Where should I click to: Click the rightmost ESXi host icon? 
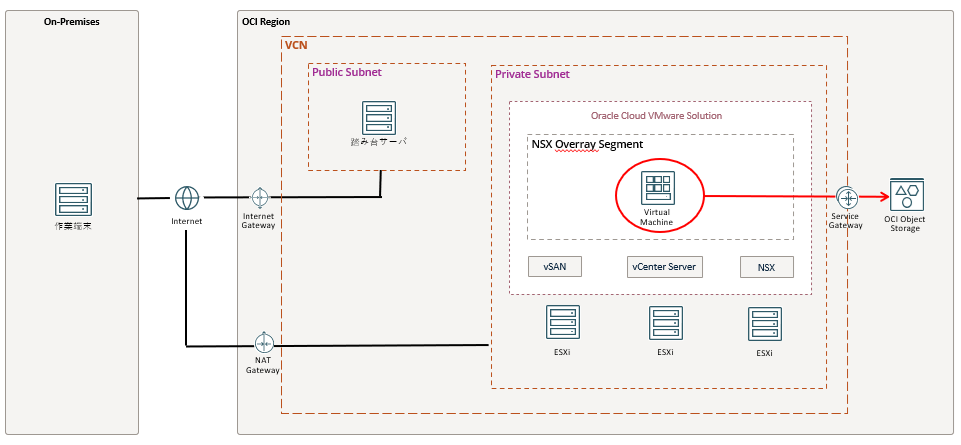tap(764, 326)
